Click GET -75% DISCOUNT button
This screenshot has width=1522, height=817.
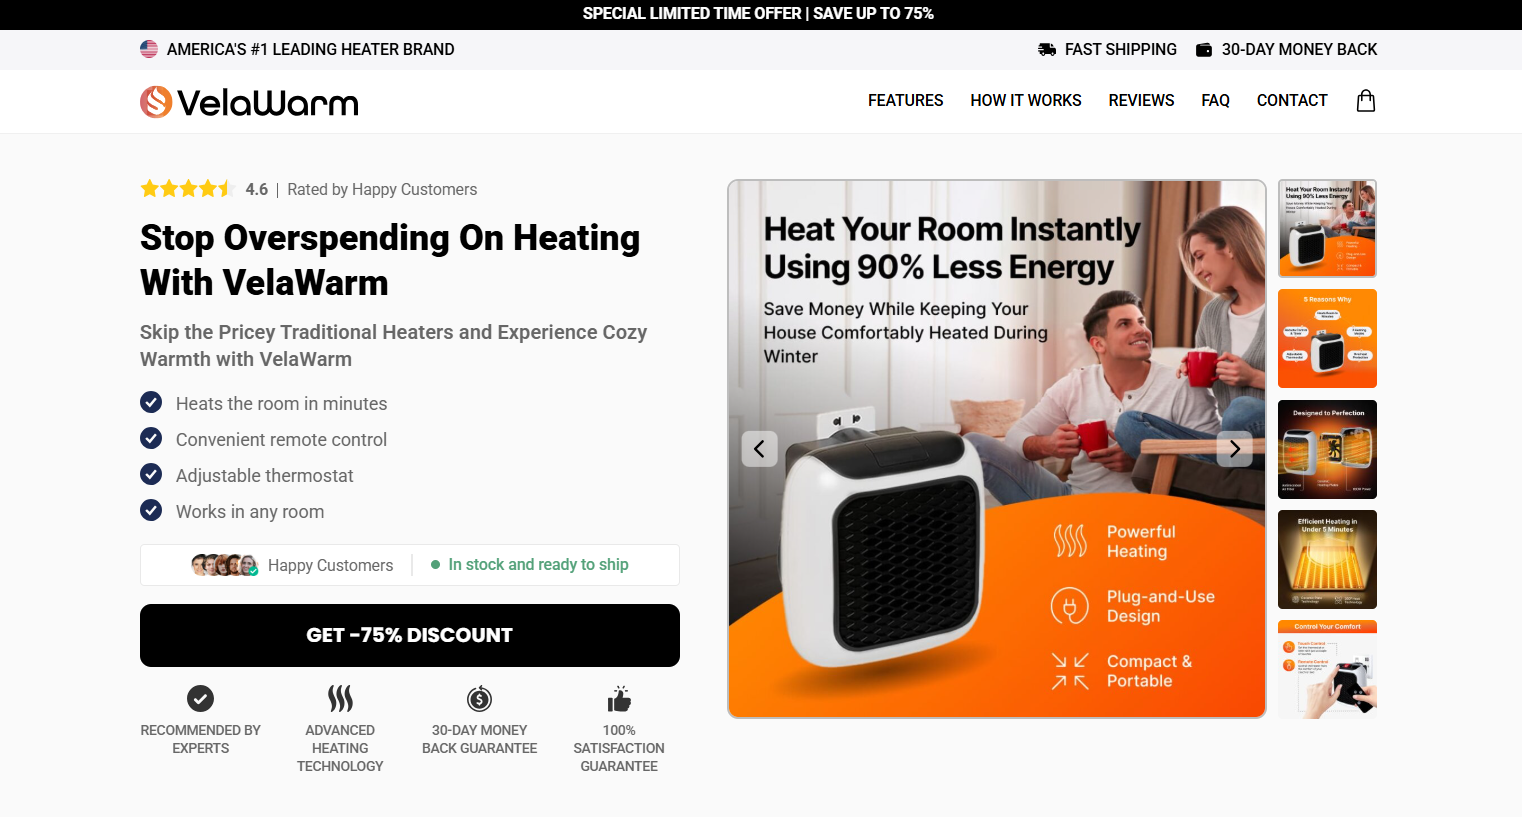point(410,635)
